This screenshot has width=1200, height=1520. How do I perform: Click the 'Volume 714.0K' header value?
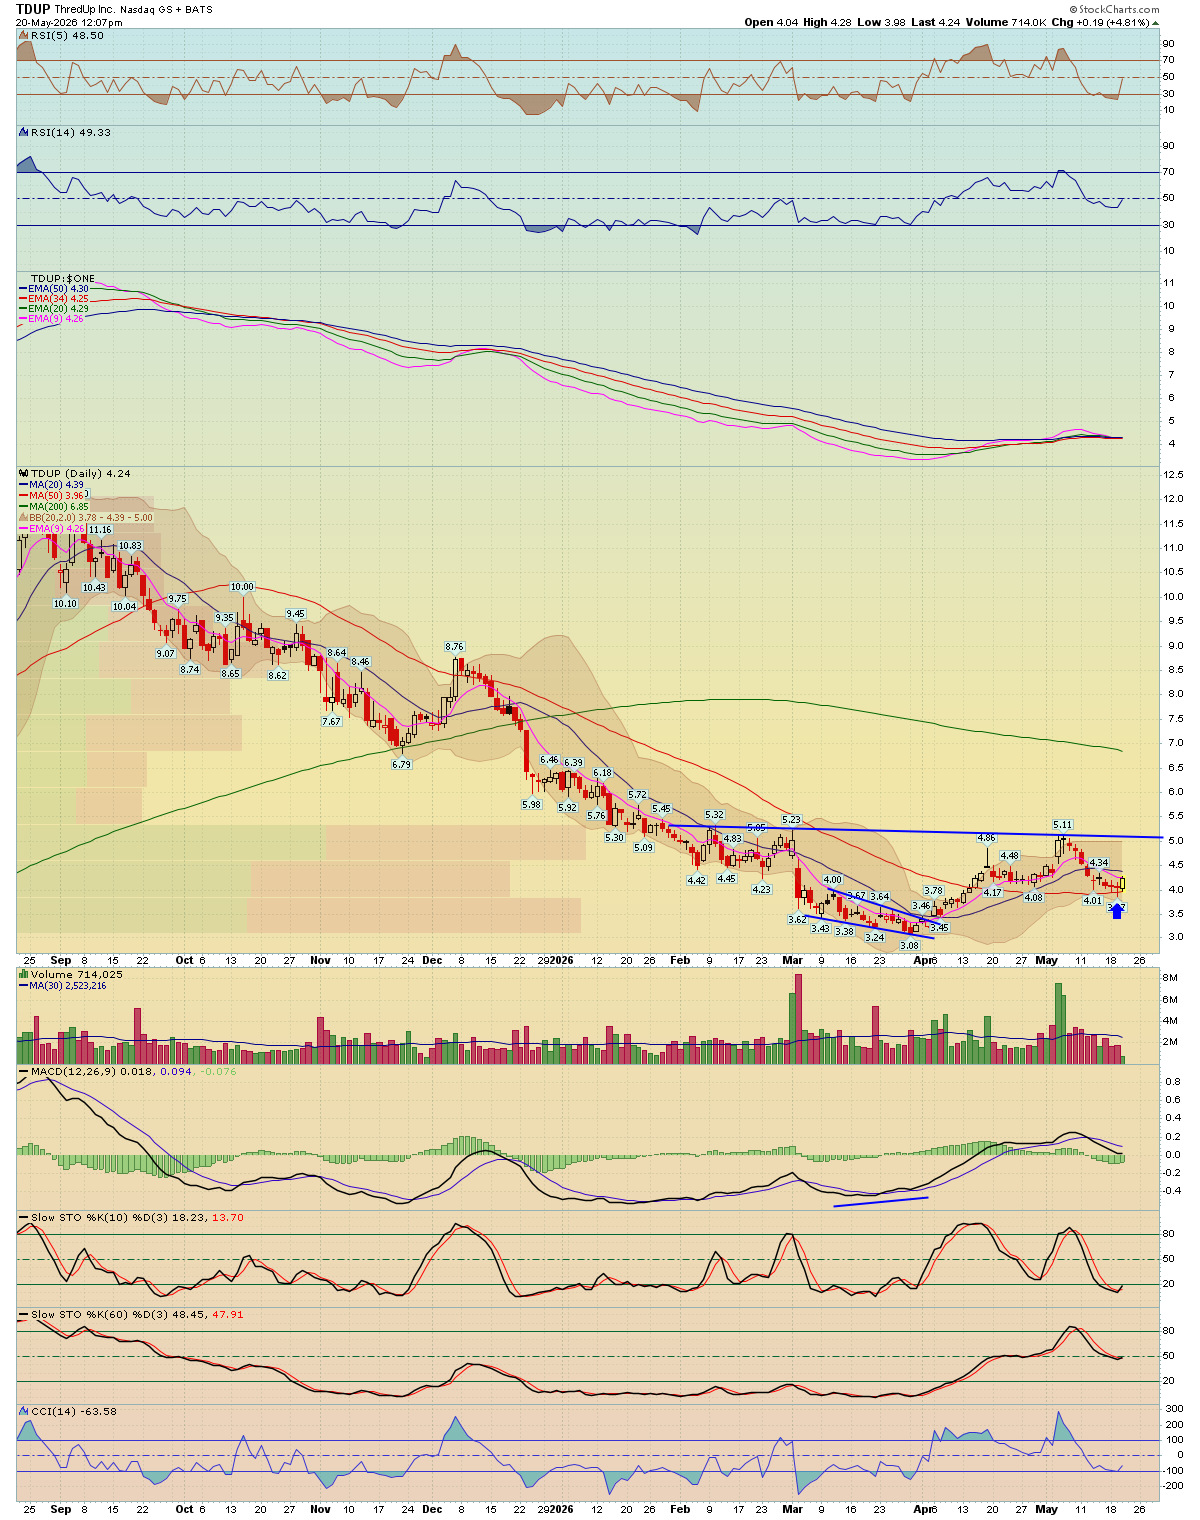(1004, 22)
